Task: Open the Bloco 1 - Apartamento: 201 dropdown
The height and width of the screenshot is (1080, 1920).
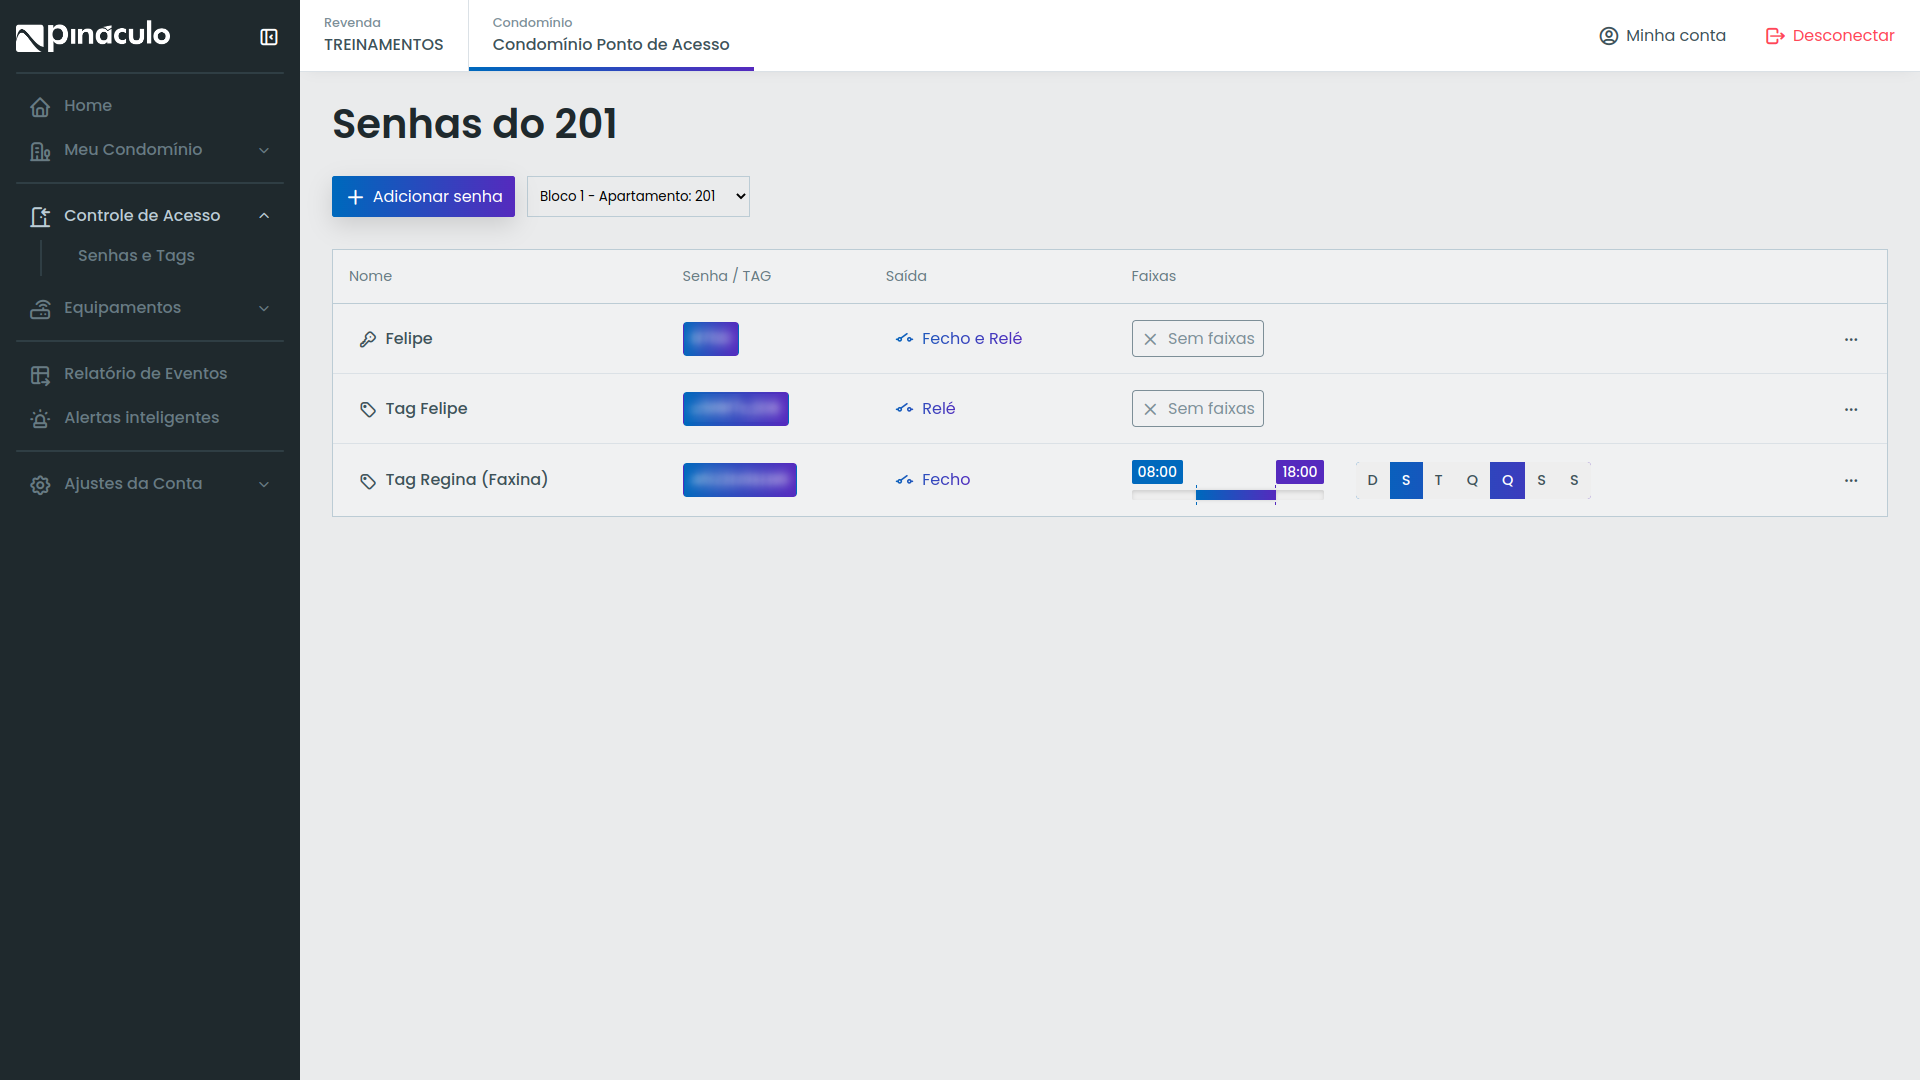Action: pos(638,197)
